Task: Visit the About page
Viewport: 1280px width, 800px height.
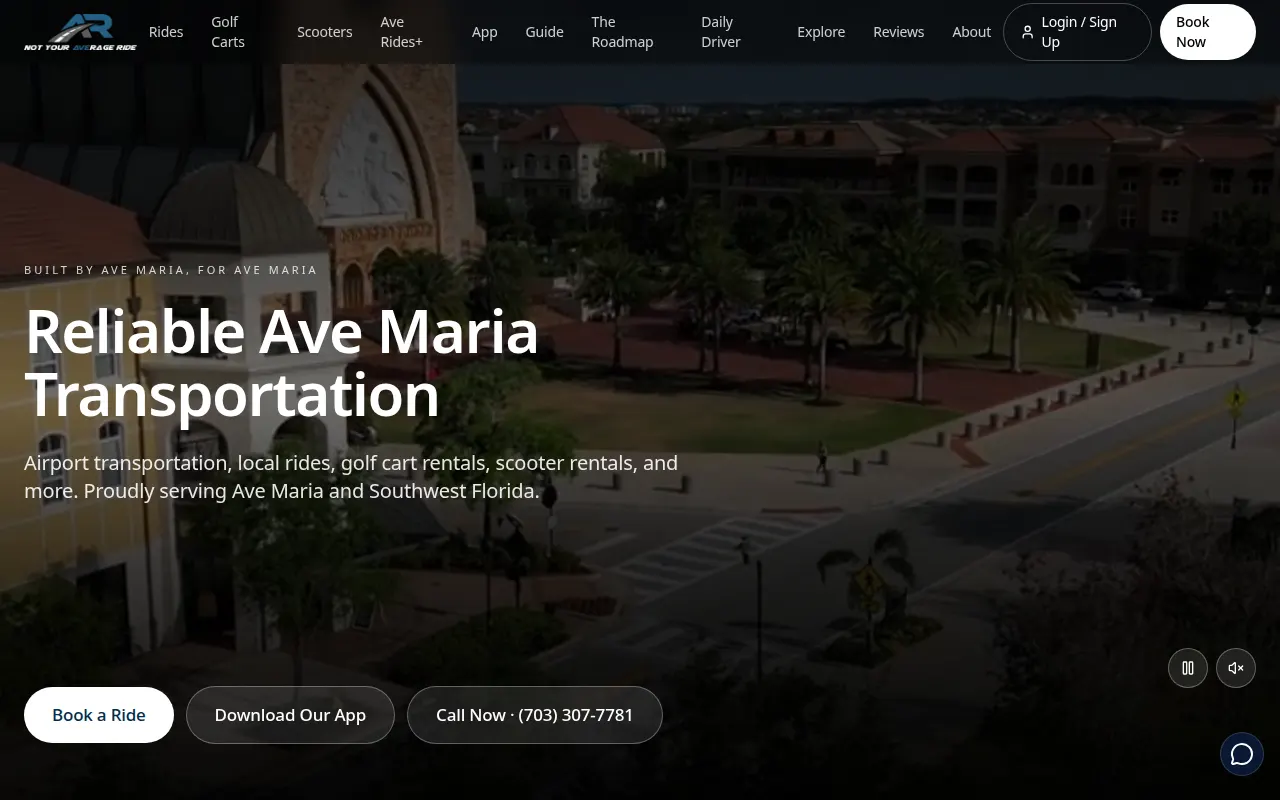Action: click(972, 32)
